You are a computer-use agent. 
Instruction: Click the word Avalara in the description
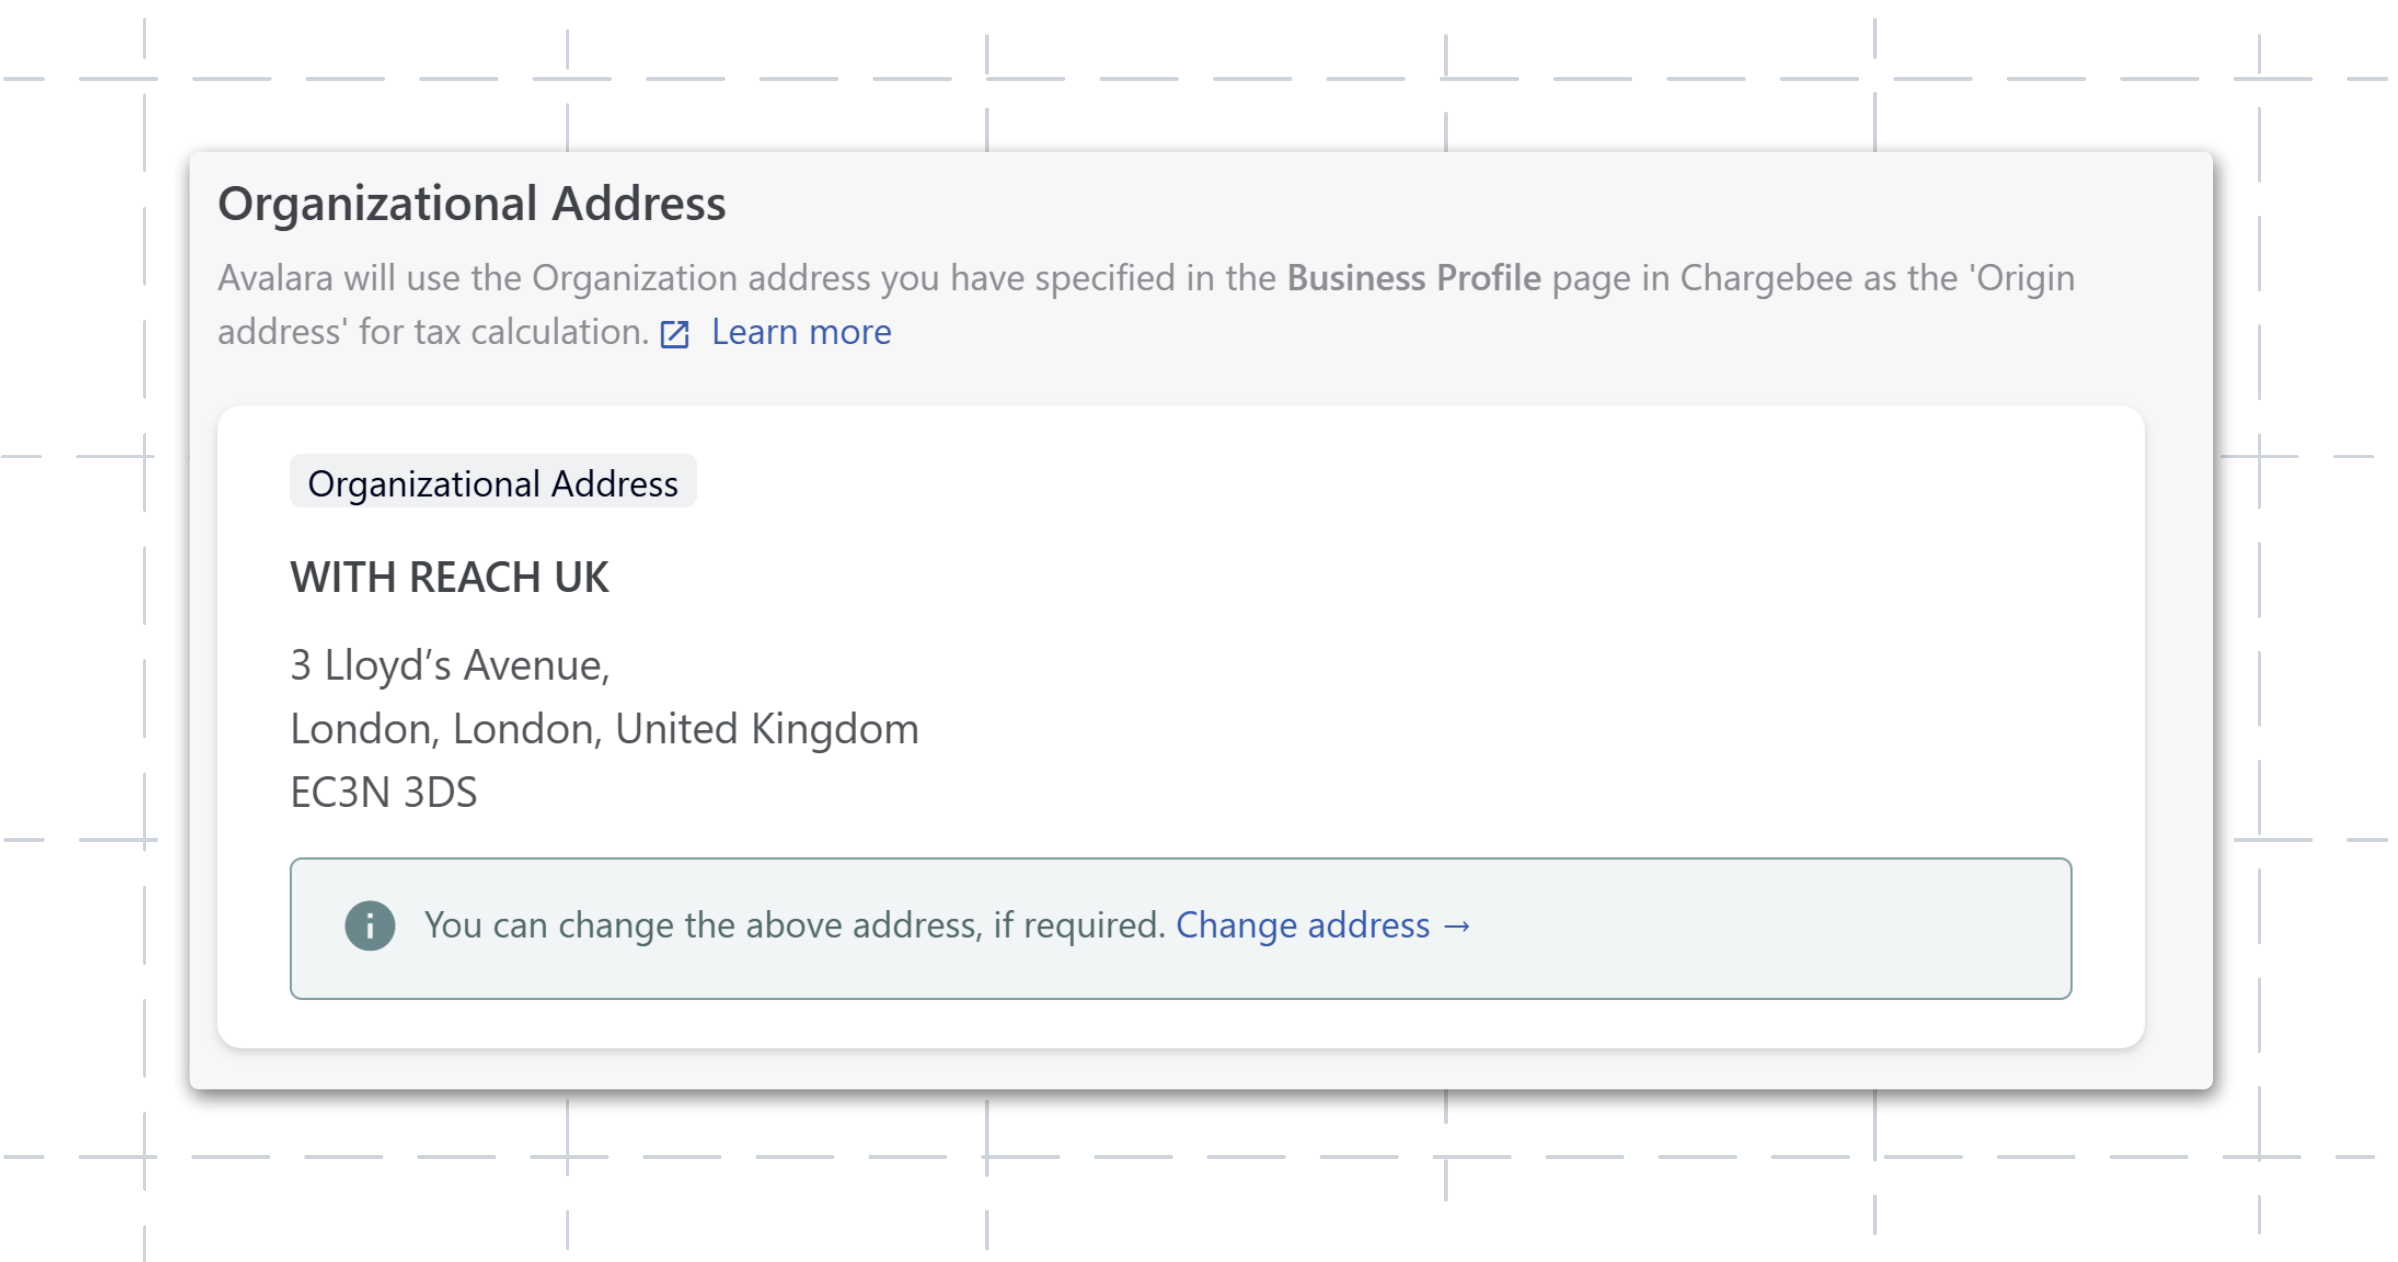point(275,278)
